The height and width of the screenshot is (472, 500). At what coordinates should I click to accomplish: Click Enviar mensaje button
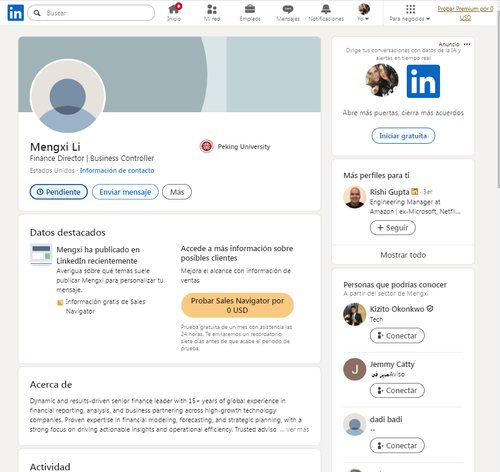[x=125, y=192]
